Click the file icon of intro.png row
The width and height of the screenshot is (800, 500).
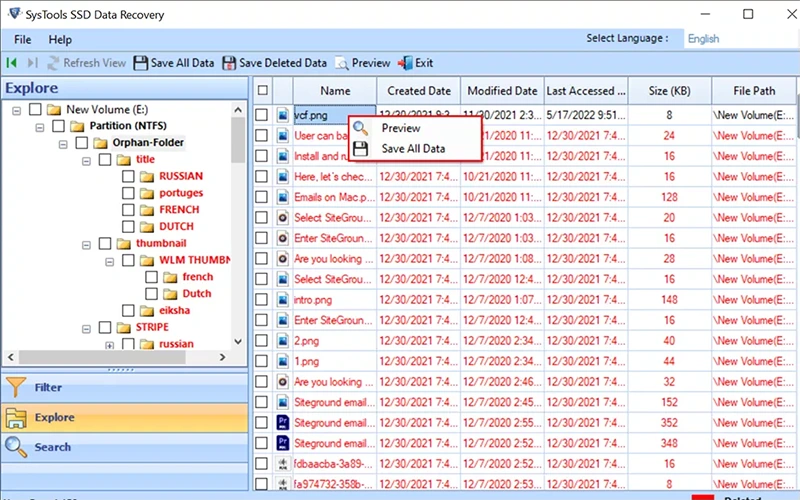(x=283, y=299)
